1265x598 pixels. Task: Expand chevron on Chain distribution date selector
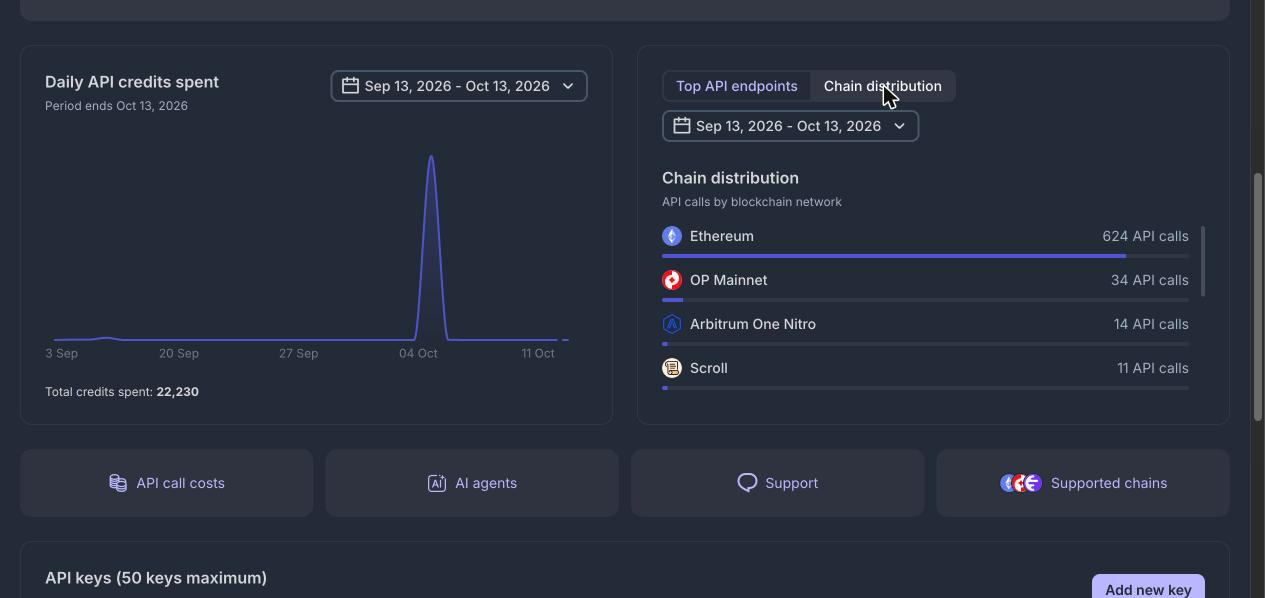tap(899, 126)
